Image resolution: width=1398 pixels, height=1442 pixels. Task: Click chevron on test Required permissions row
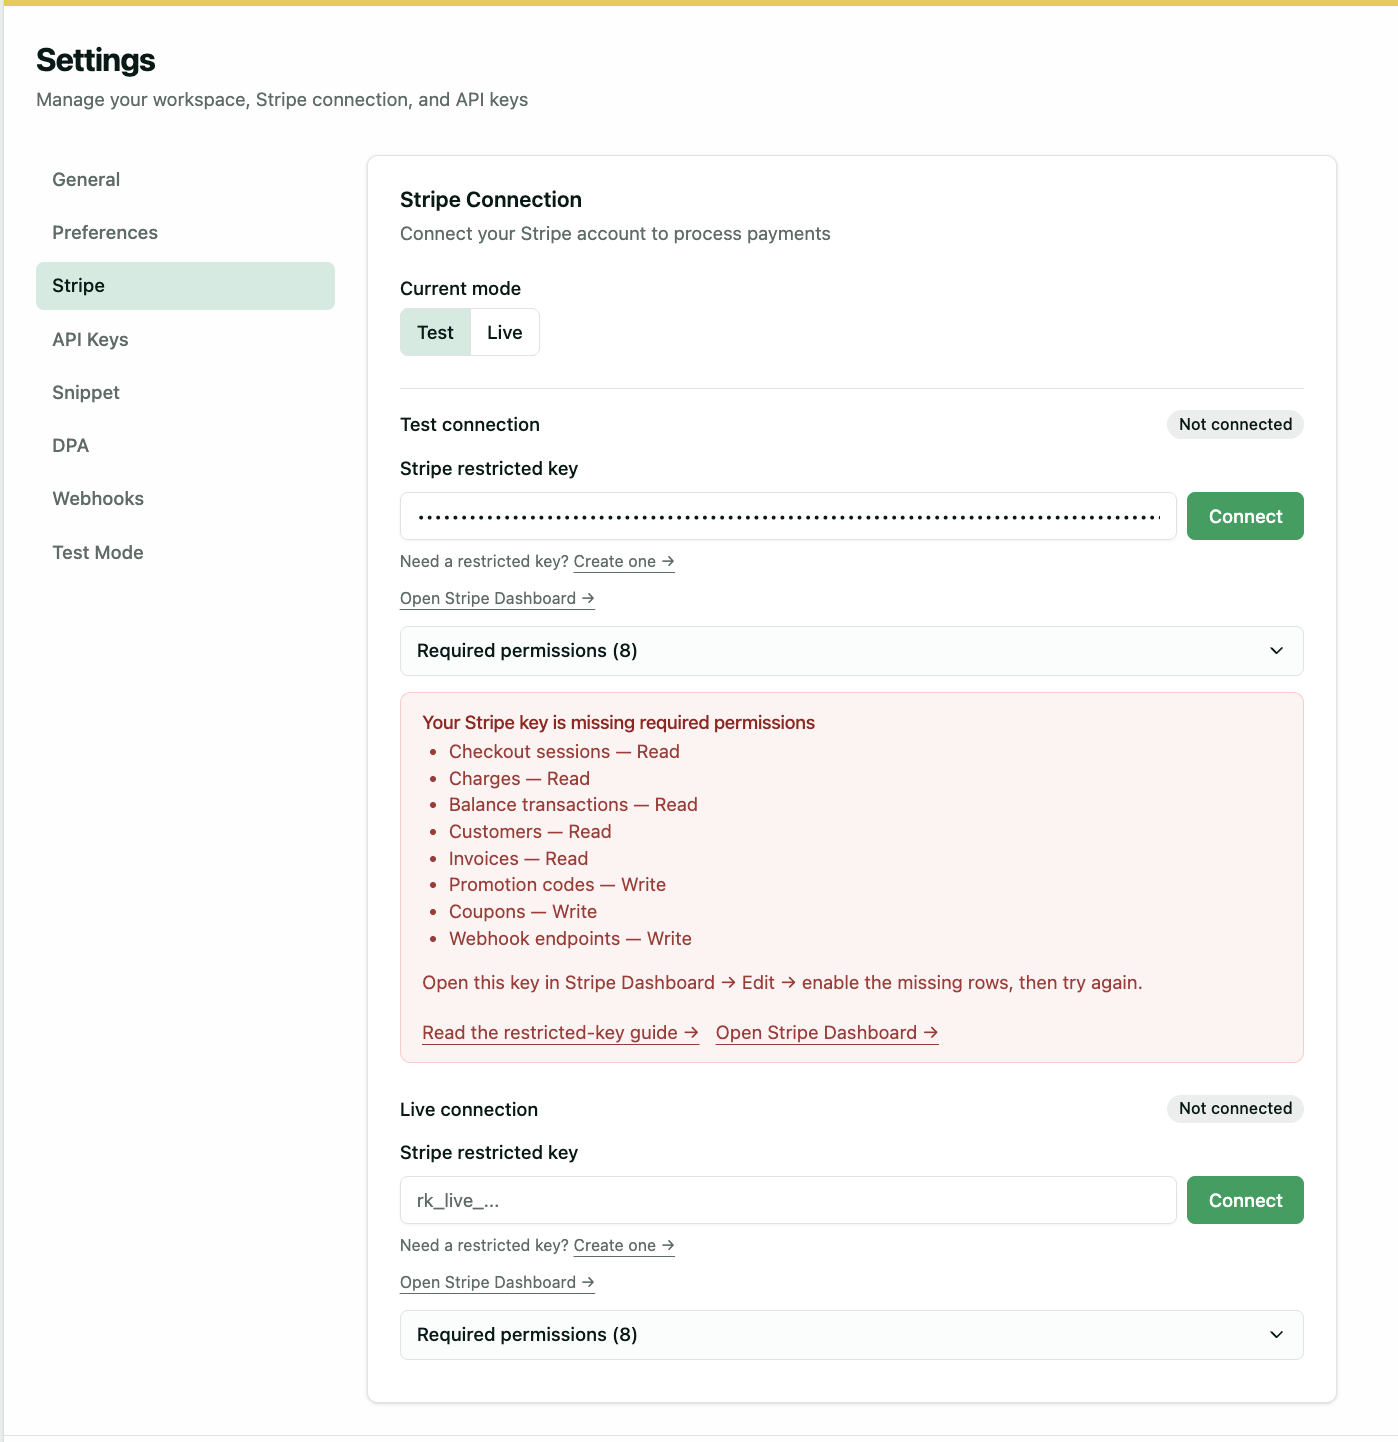coord(1276,651)
